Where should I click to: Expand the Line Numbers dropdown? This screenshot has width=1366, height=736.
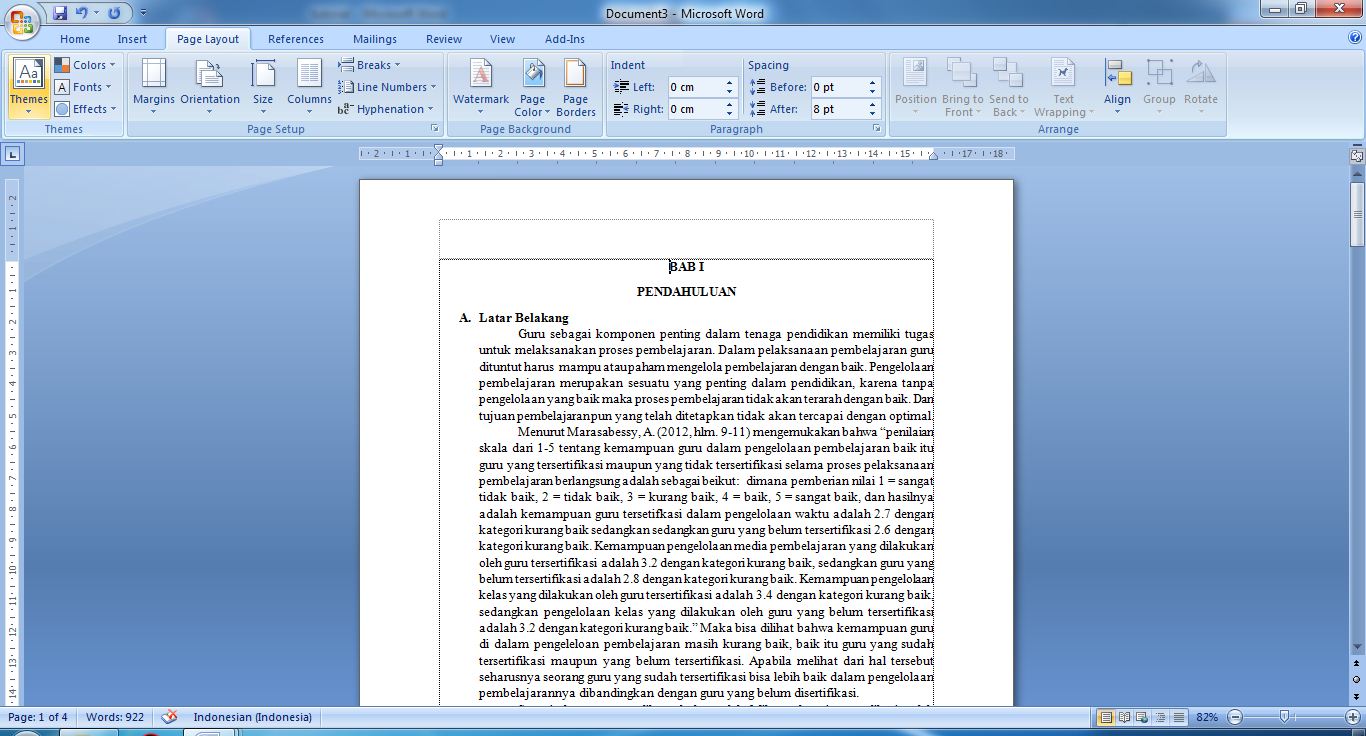click(x=387, y=87)
